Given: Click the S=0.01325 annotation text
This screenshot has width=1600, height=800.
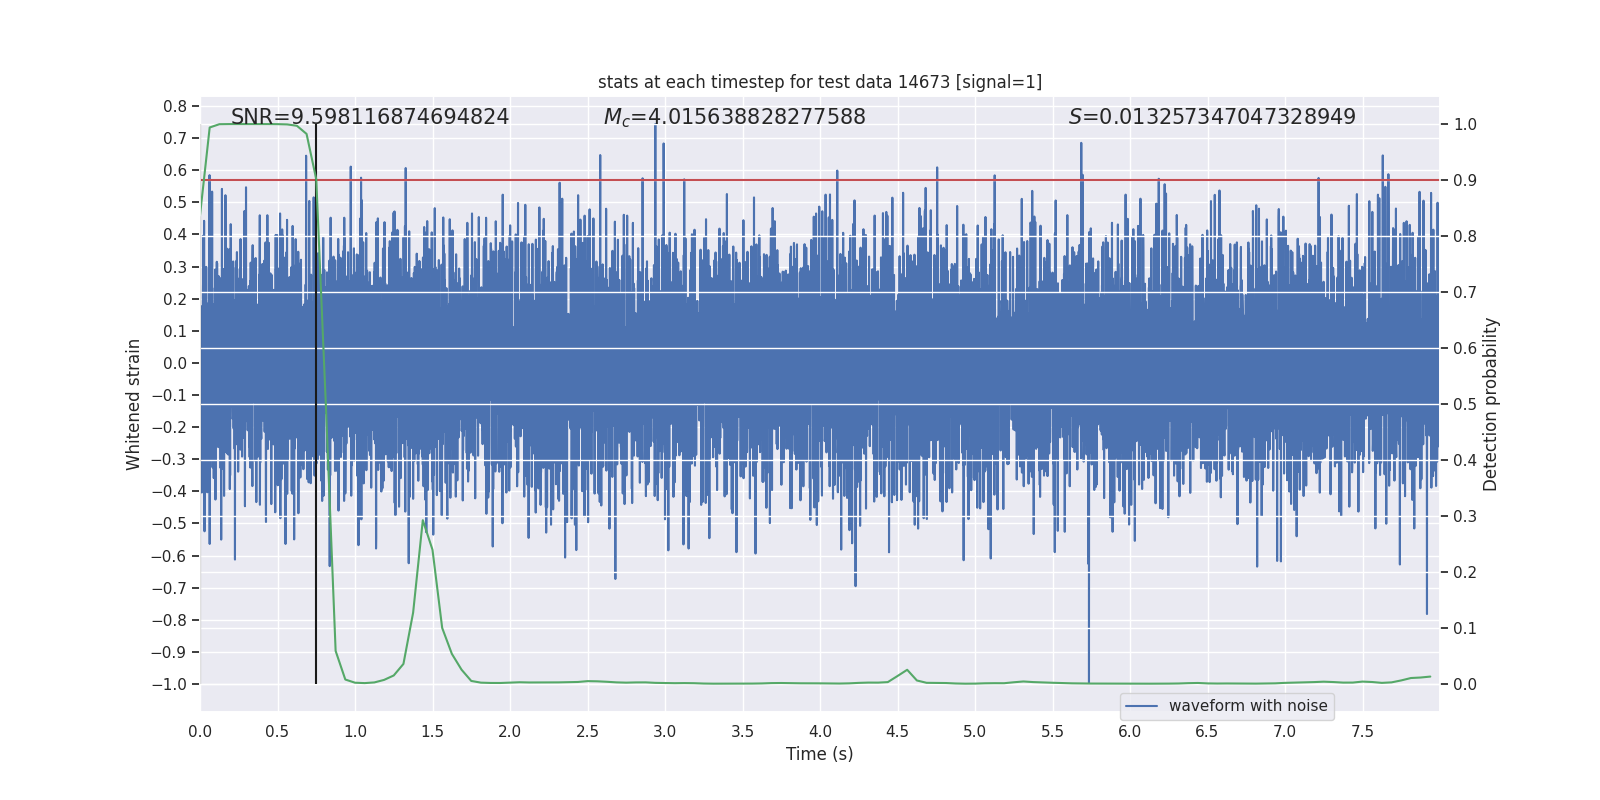Looking at the screenshot, I should coord(1212,117).
